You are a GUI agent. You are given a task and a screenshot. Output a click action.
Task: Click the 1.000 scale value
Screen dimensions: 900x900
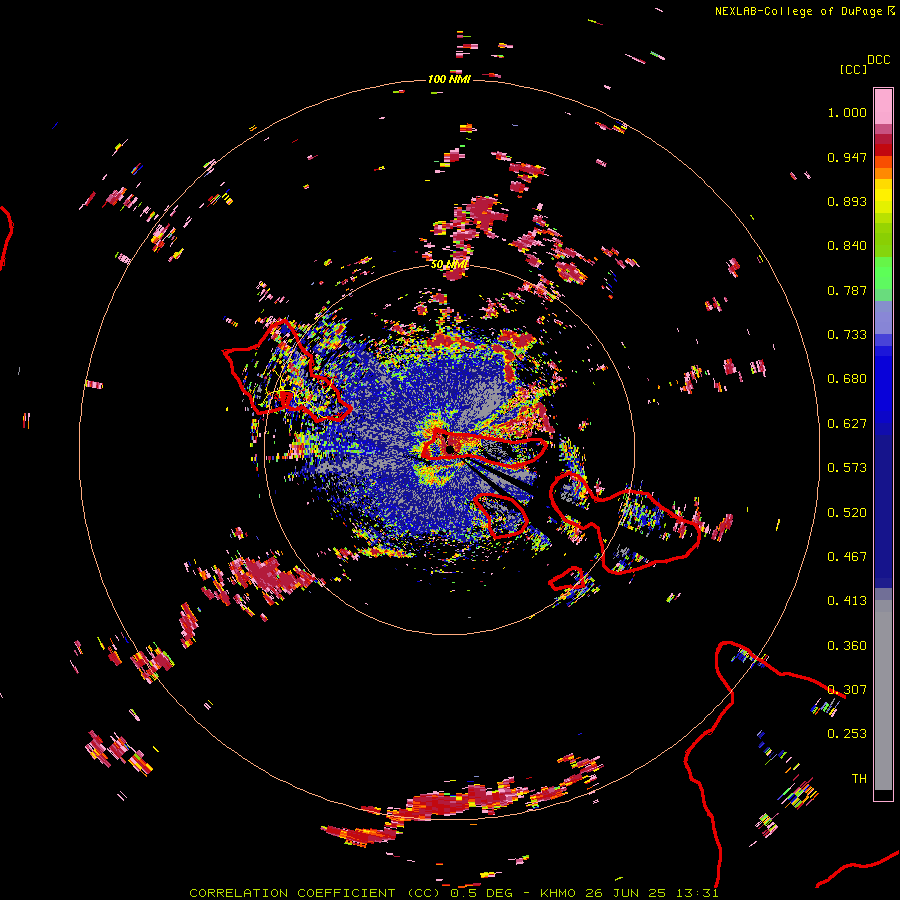pyautogui.click(x=847, y=112)
